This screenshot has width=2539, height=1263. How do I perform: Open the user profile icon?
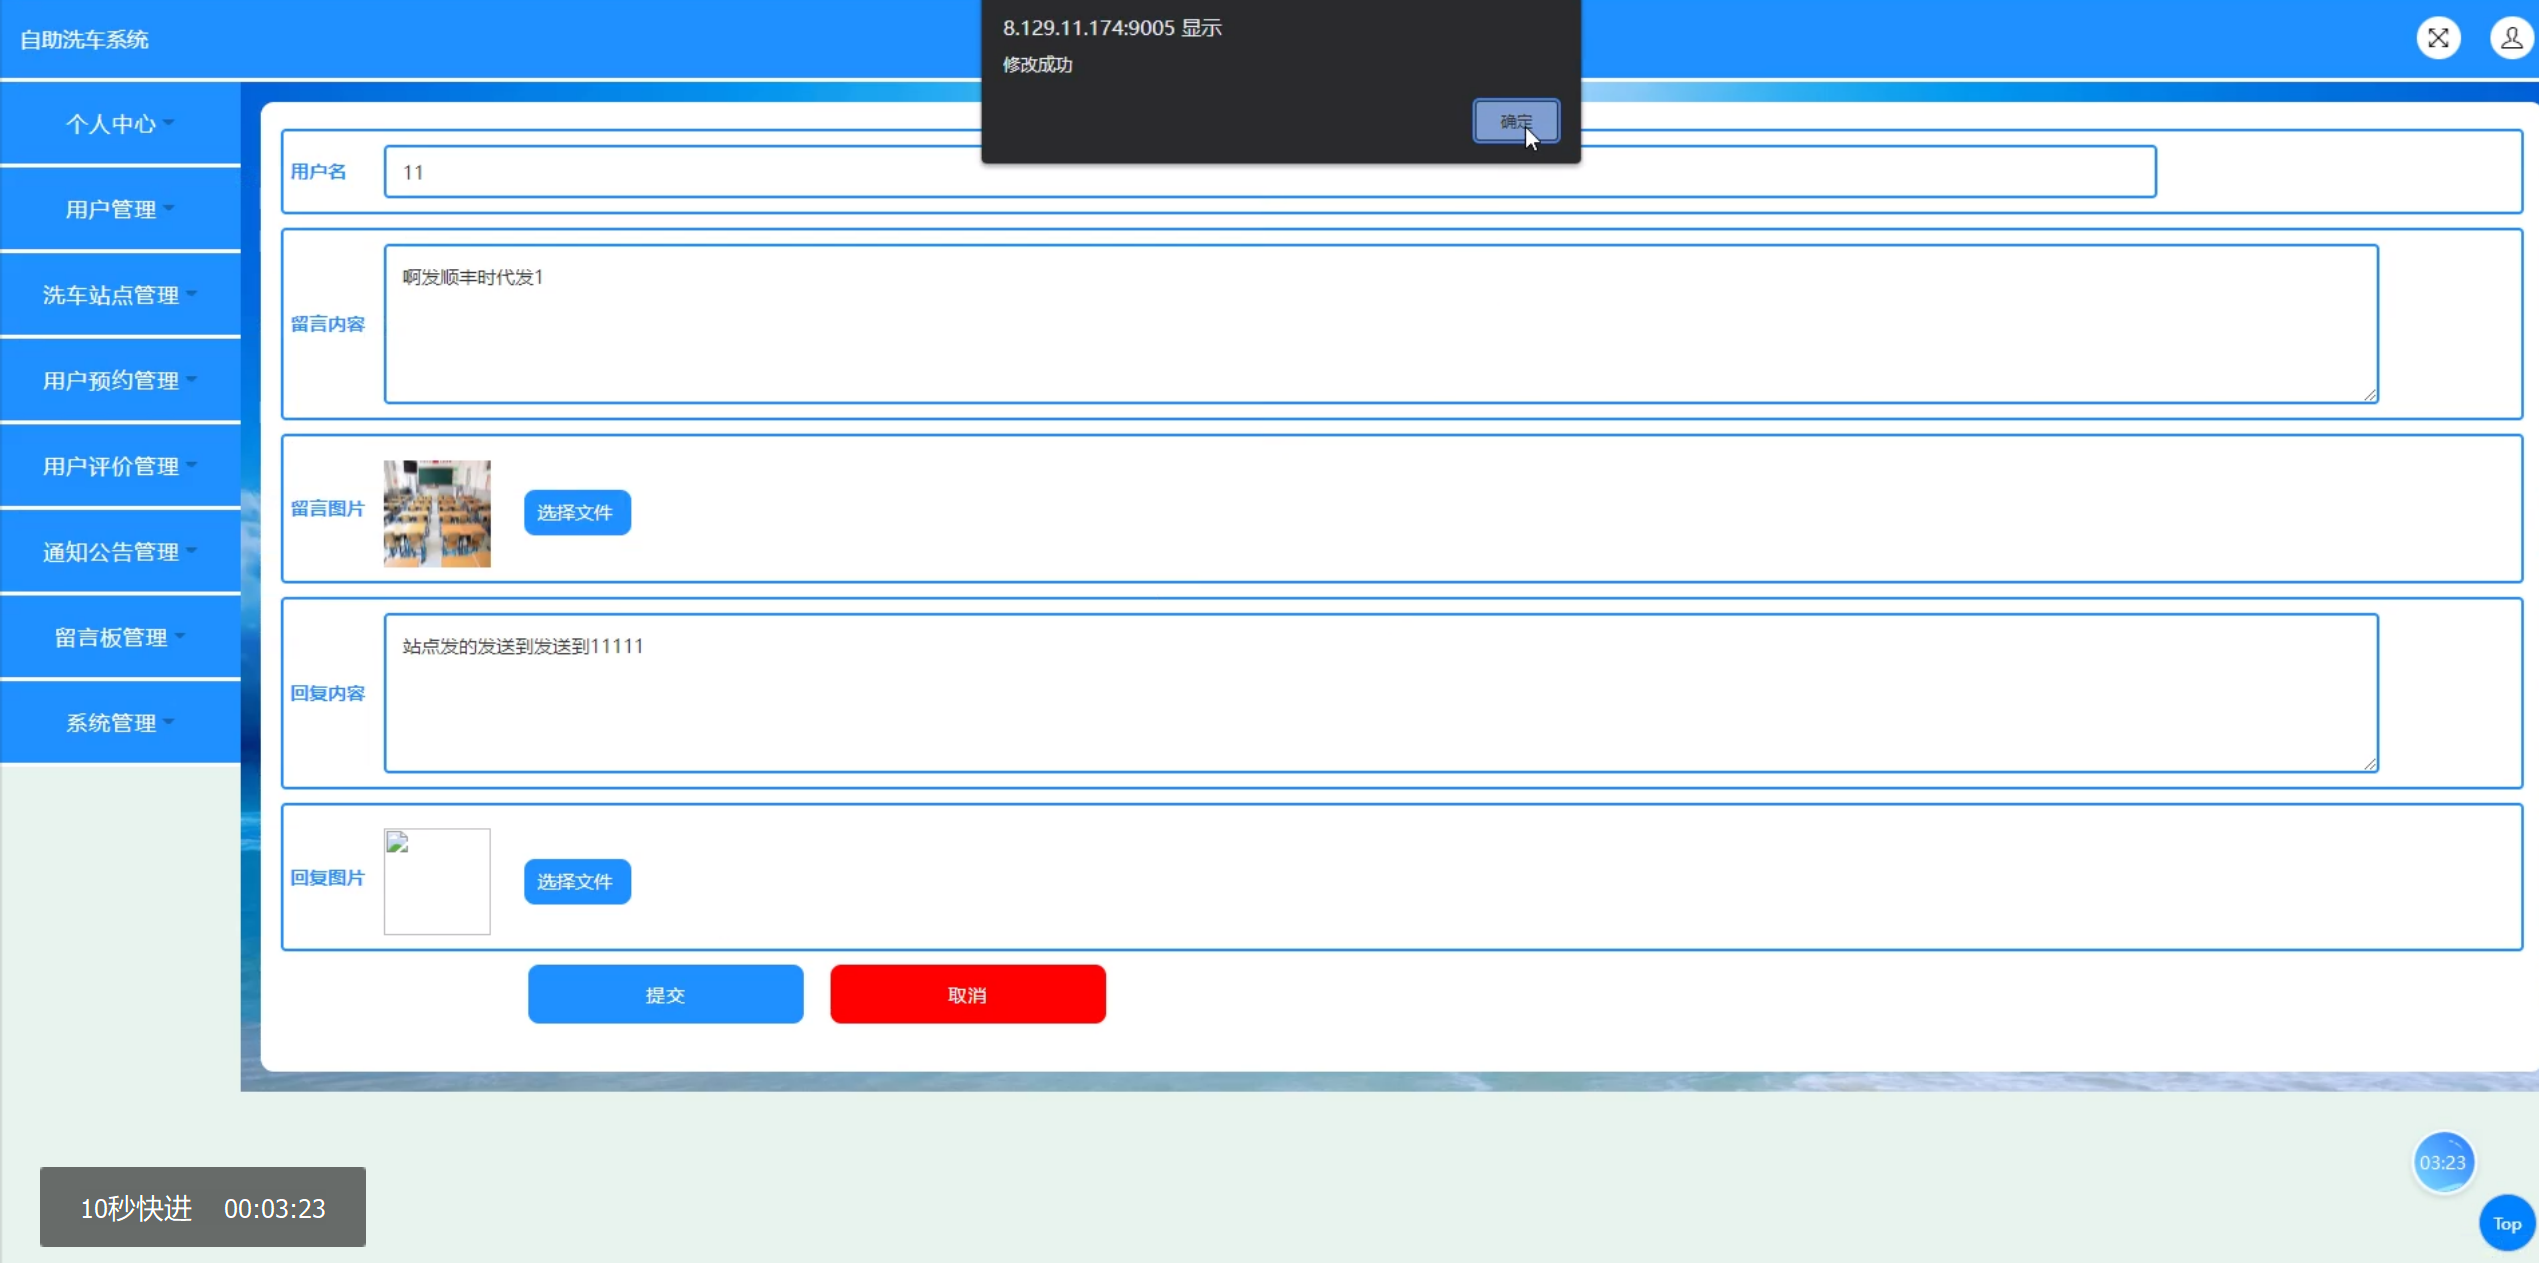2511,39
